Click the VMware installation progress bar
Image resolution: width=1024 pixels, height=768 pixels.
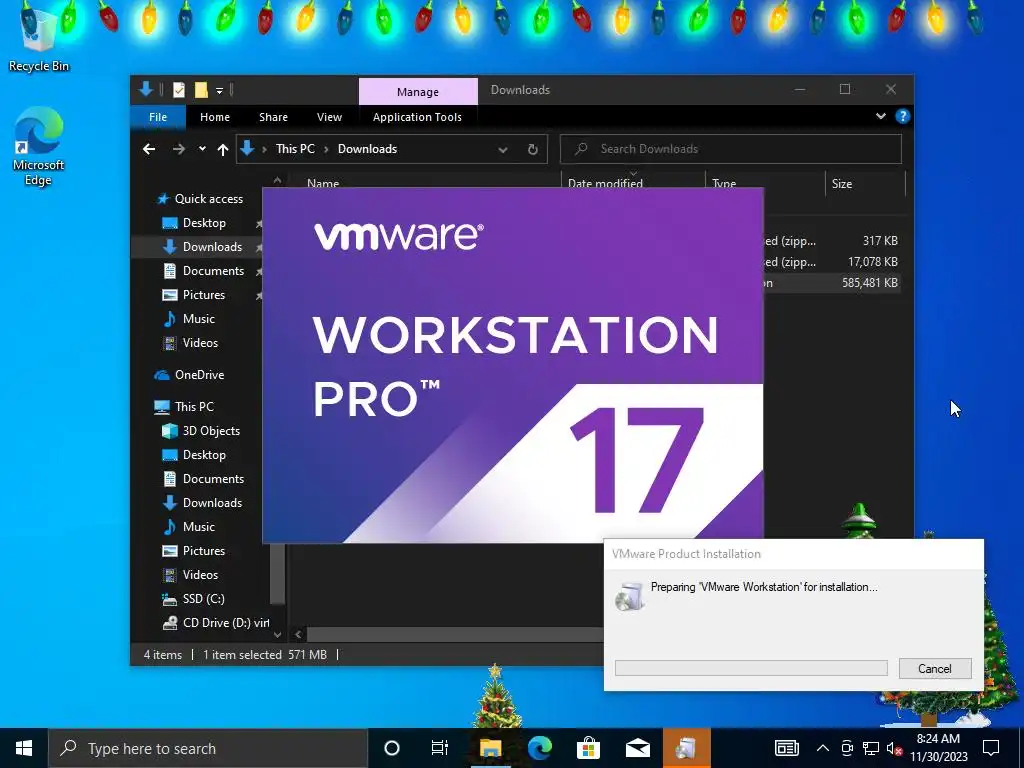coord(751,668)
